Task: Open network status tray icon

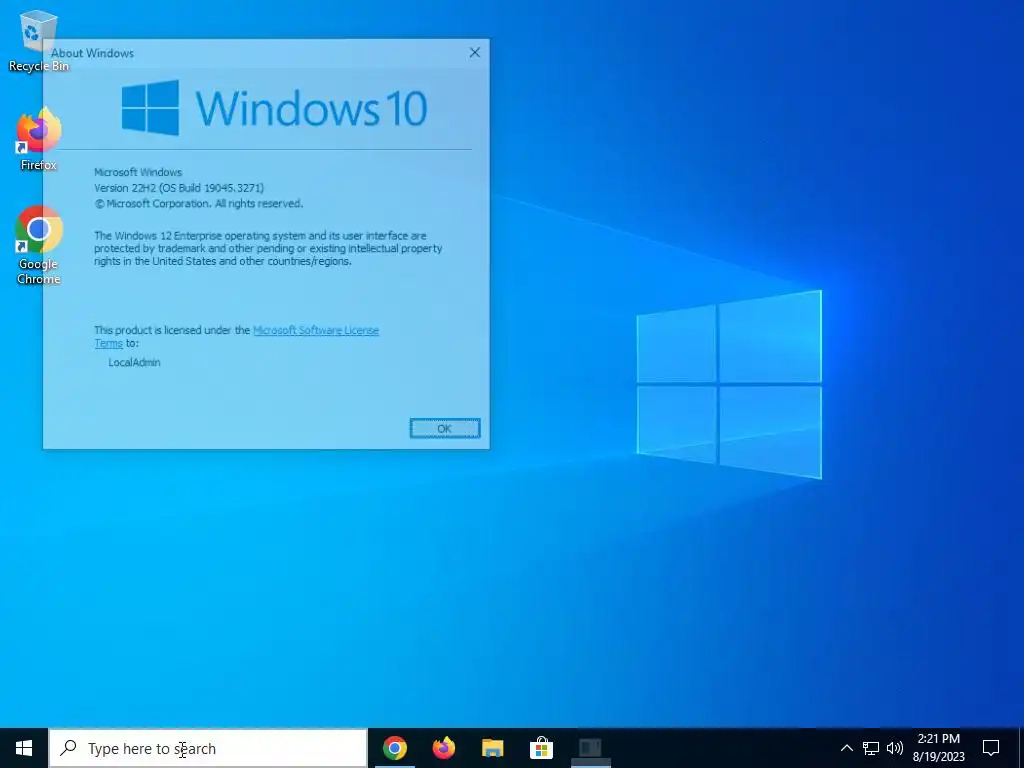Action: (871, 748)
